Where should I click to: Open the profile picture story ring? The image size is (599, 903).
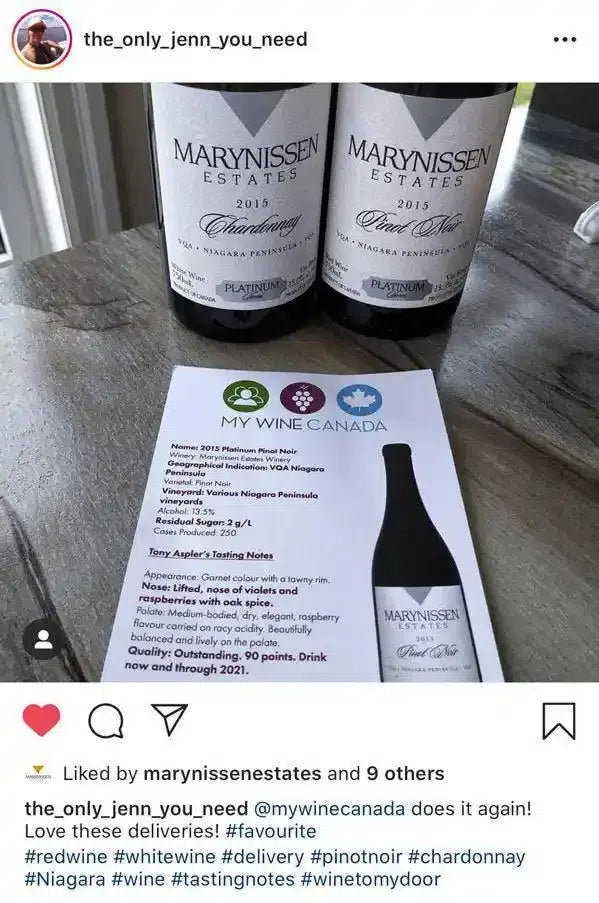tap(41, 40)
